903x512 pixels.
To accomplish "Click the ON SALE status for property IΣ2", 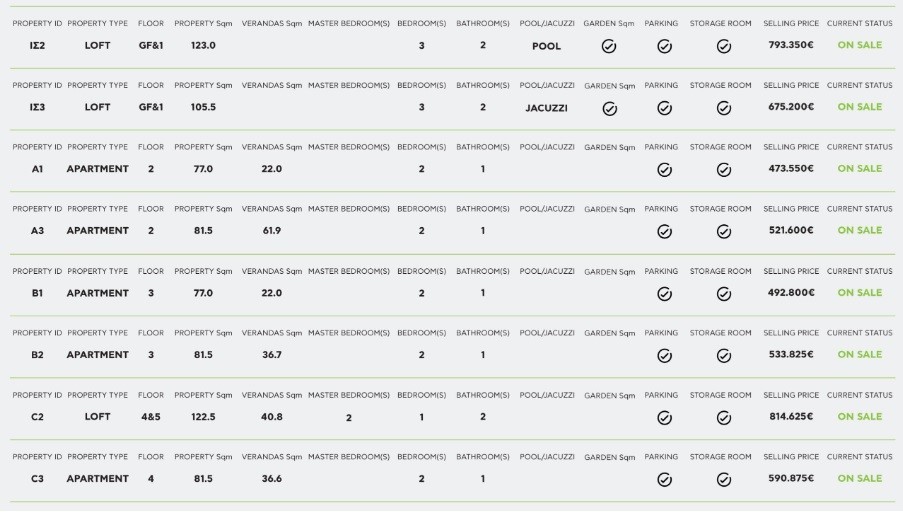I will tap(859, 45).
